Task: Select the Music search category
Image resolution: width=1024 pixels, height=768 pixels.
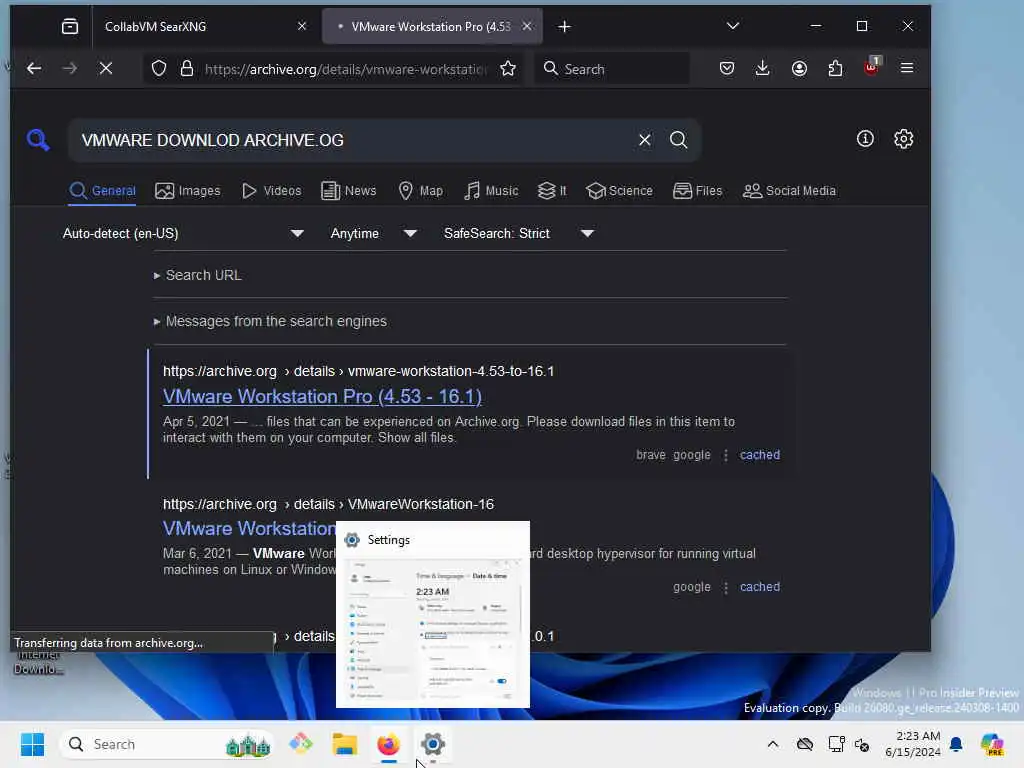Action: point(491,191)
